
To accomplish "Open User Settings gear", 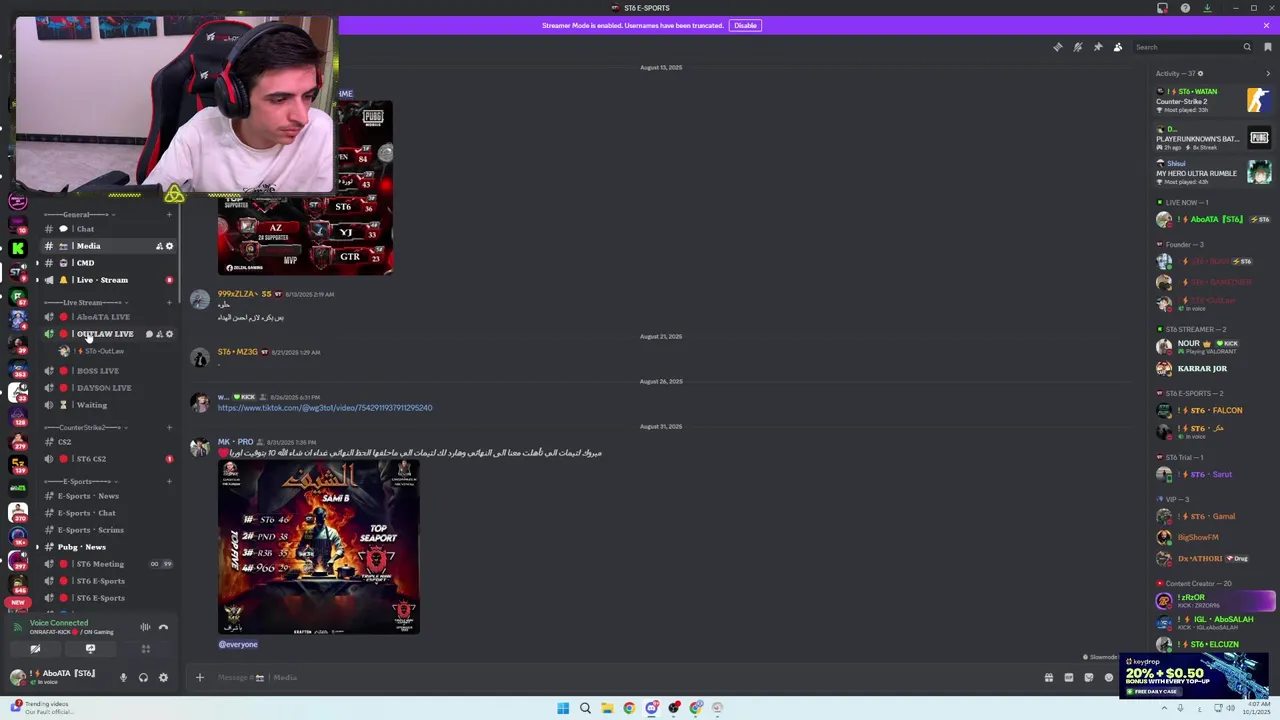I will coord(163,678).
